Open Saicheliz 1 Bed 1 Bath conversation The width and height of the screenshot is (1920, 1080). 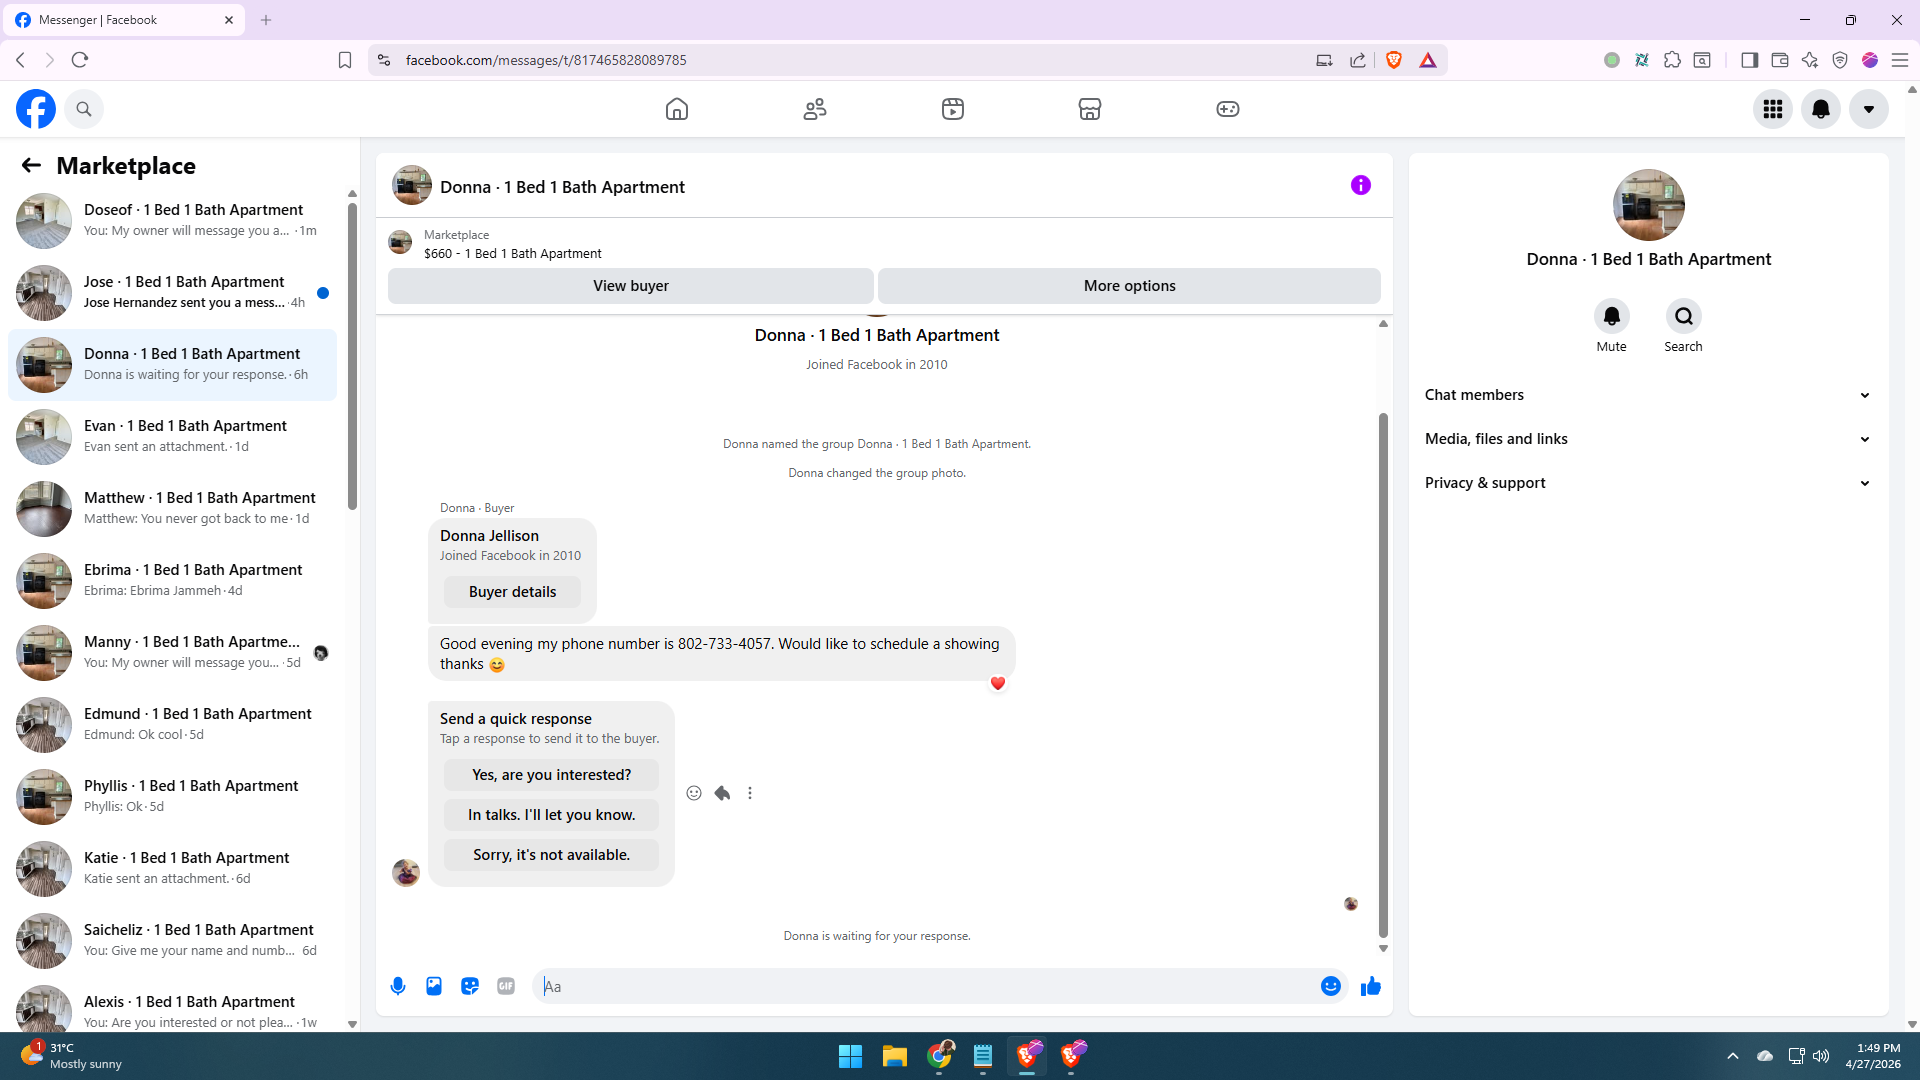172,941
